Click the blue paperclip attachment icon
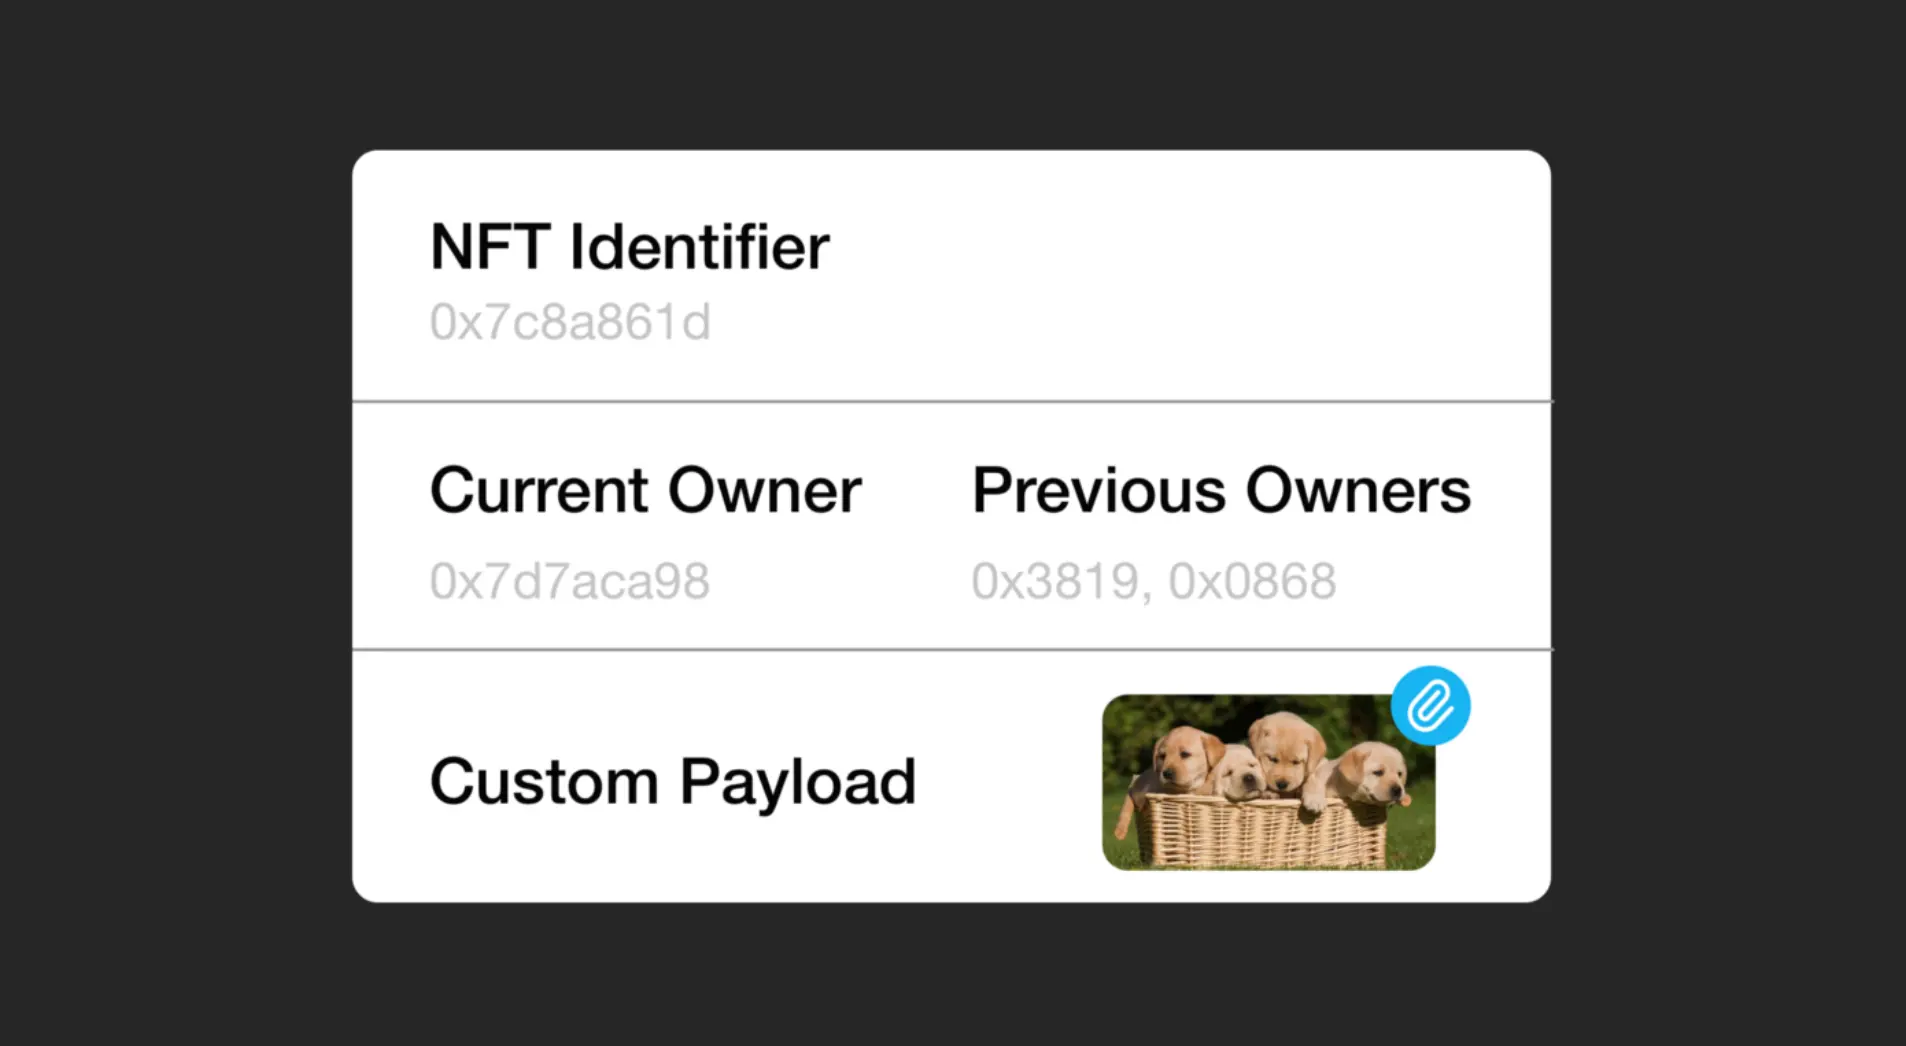This screenshot has width=1906, height=1046. click(1430, 706)
